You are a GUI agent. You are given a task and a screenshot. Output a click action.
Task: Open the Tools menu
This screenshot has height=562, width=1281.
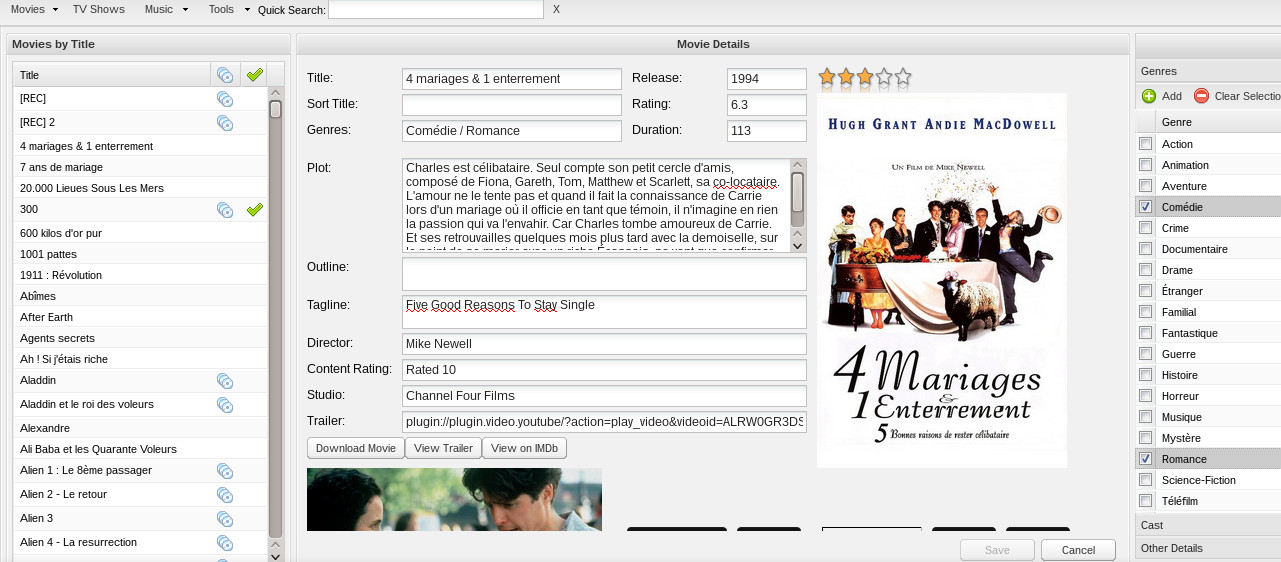coord(228,9)
